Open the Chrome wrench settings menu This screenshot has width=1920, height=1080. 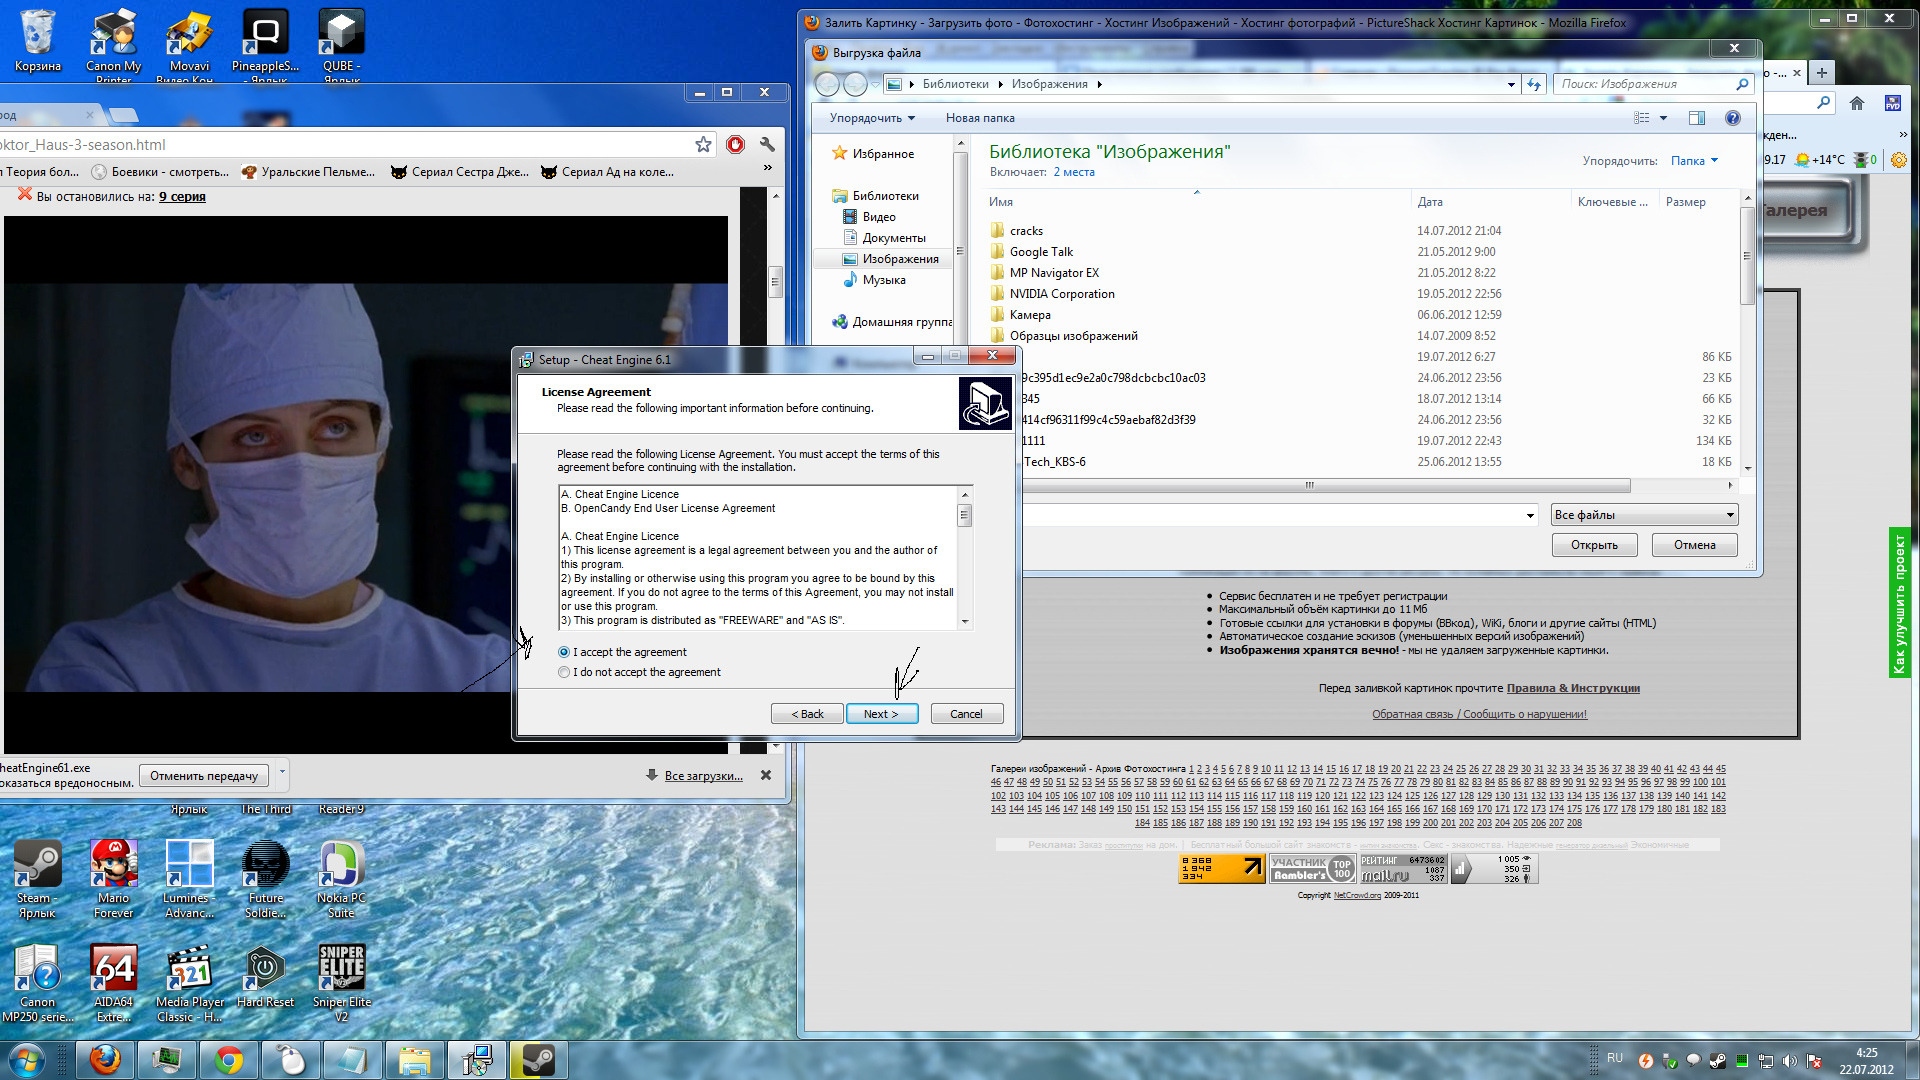click(x=767, y=145)
